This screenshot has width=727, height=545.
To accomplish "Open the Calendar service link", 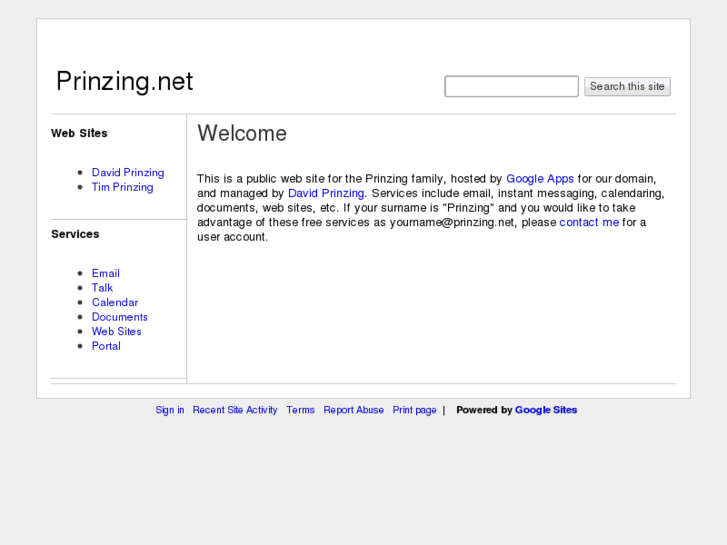I will 115,302.
